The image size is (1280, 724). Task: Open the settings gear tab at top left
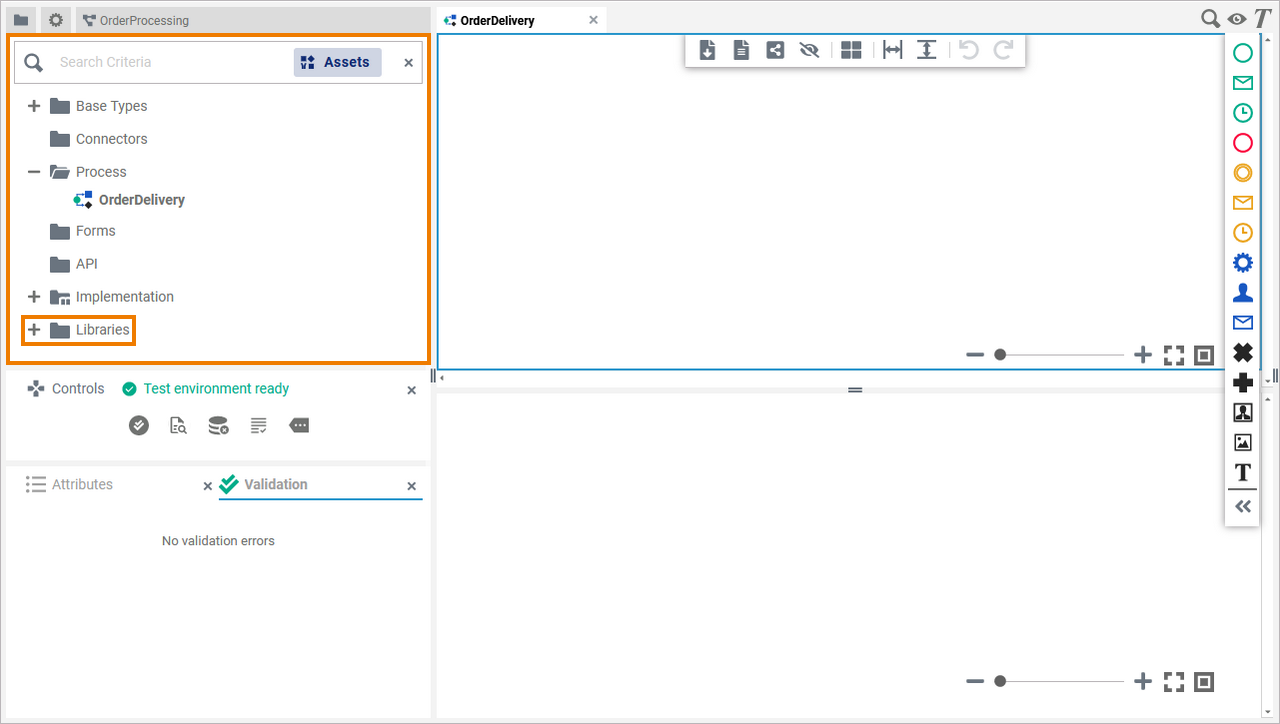tap(56, 20)
